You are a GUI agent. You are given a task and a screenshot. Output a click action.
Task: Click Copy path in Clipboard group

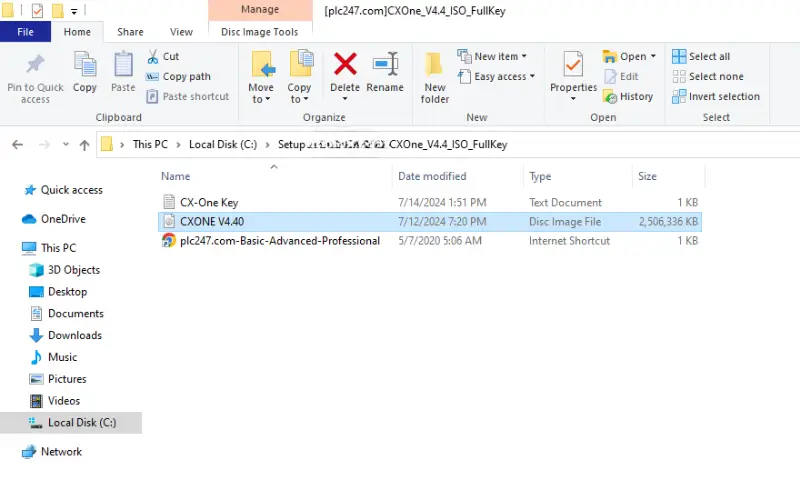178,77
